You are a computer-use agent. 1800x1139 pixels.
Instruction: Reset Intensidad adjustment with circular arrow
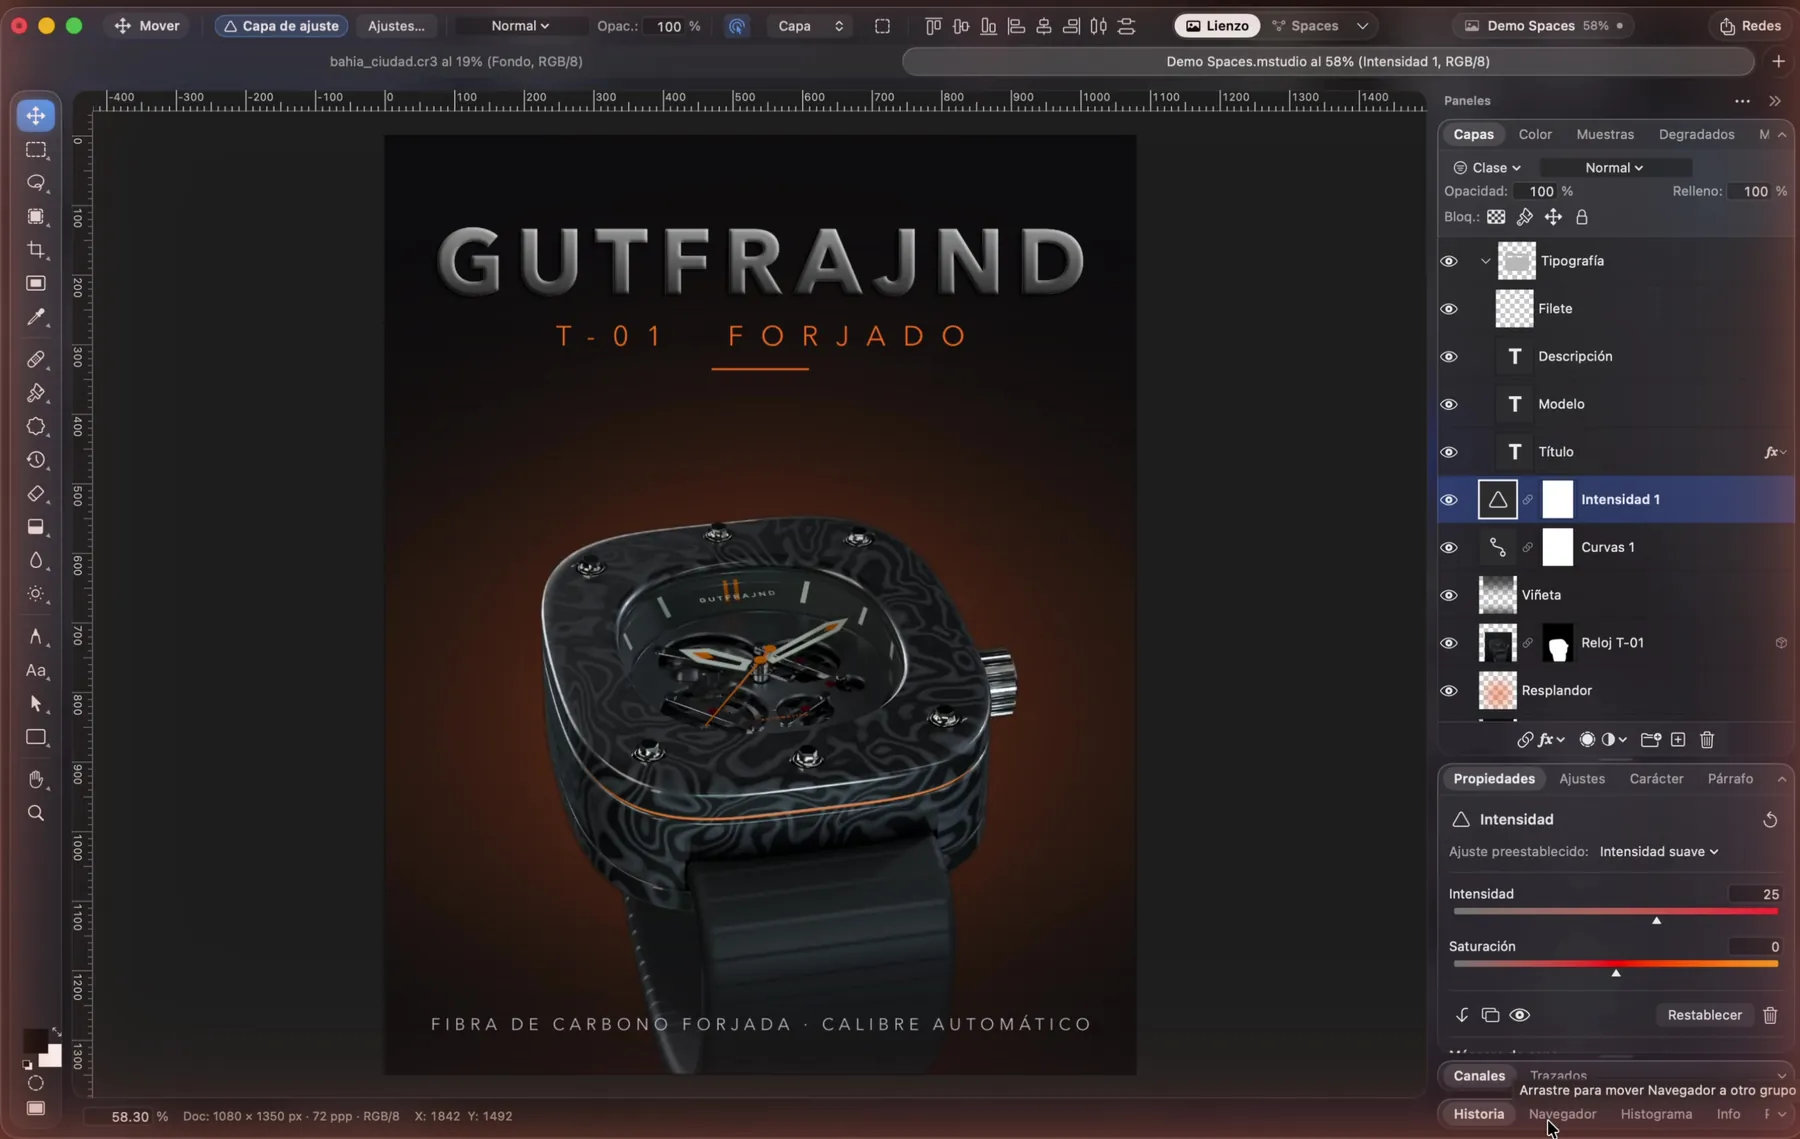(x=1770, y=820)
